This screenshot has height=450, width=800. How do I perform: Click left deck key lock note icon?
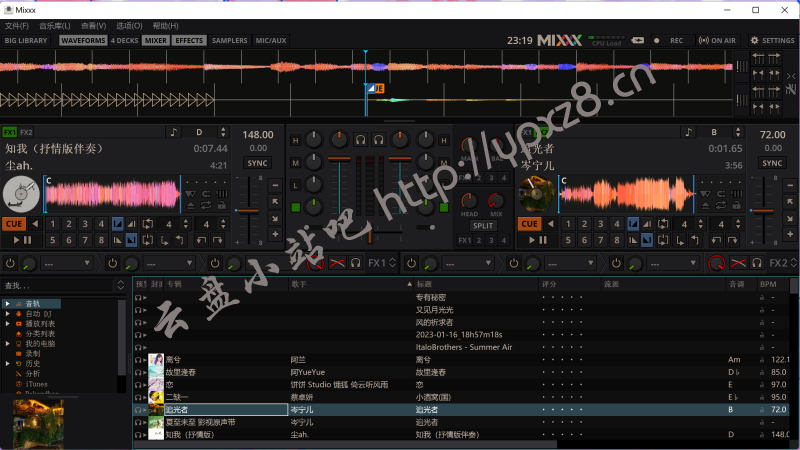[173, 132]
